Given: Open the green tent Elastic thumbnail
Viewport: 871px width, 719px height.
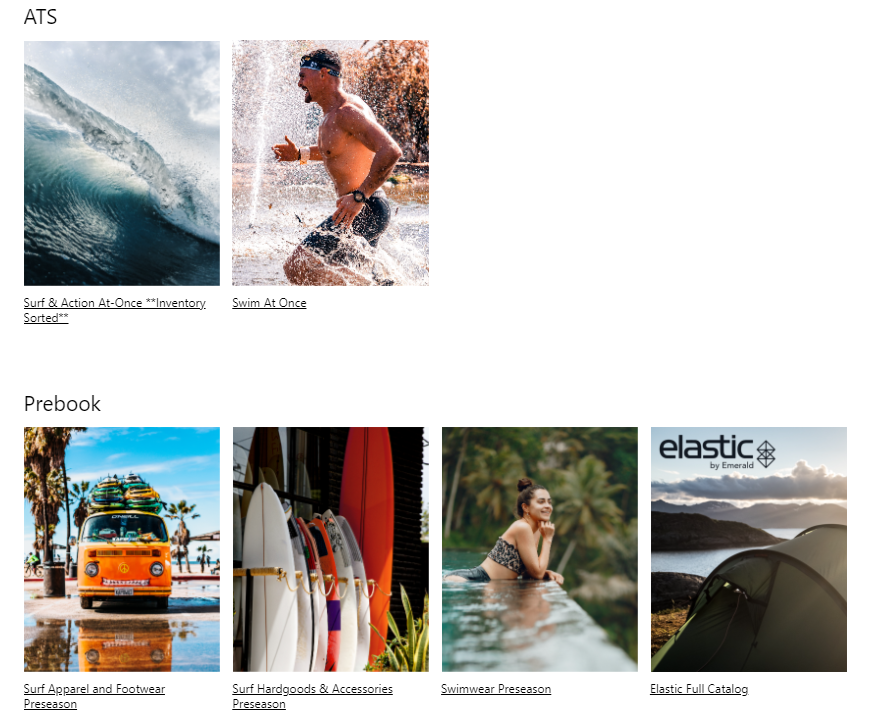Looking at the screenshot, I should 749,550.
